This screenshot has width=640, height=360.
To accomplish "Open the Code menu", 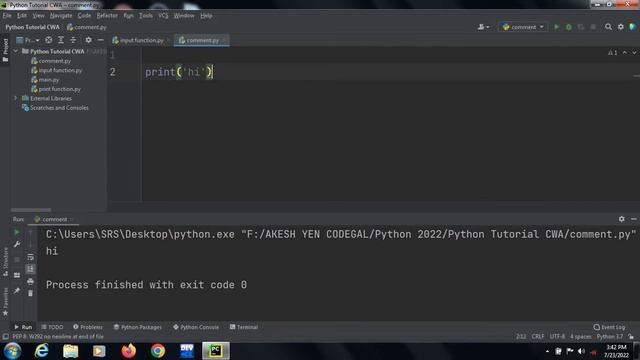I will point(84,16).
